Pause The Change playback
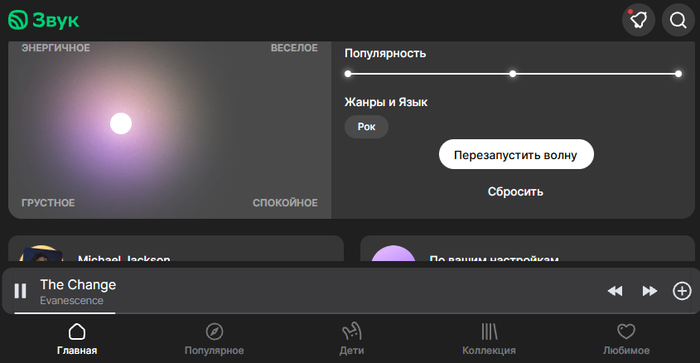Image resolution: width=700 pixels, height=363 pixels. pos(21,291)
